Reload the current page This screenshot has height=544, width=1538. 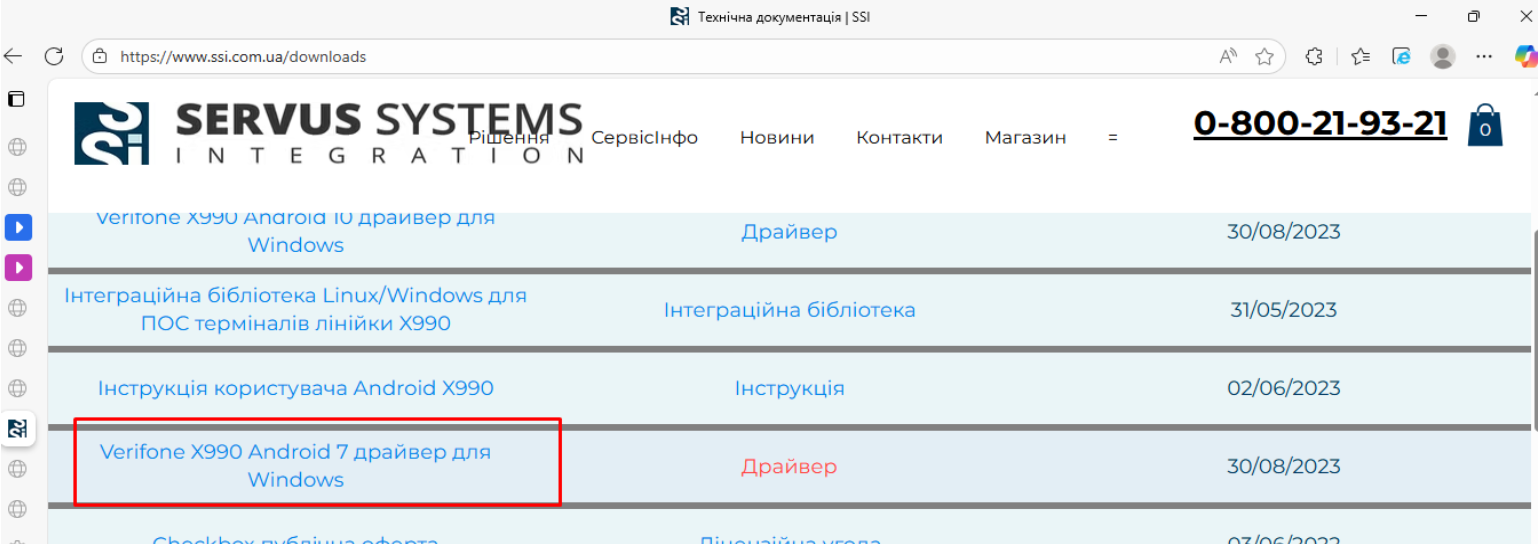coord(54,56)
